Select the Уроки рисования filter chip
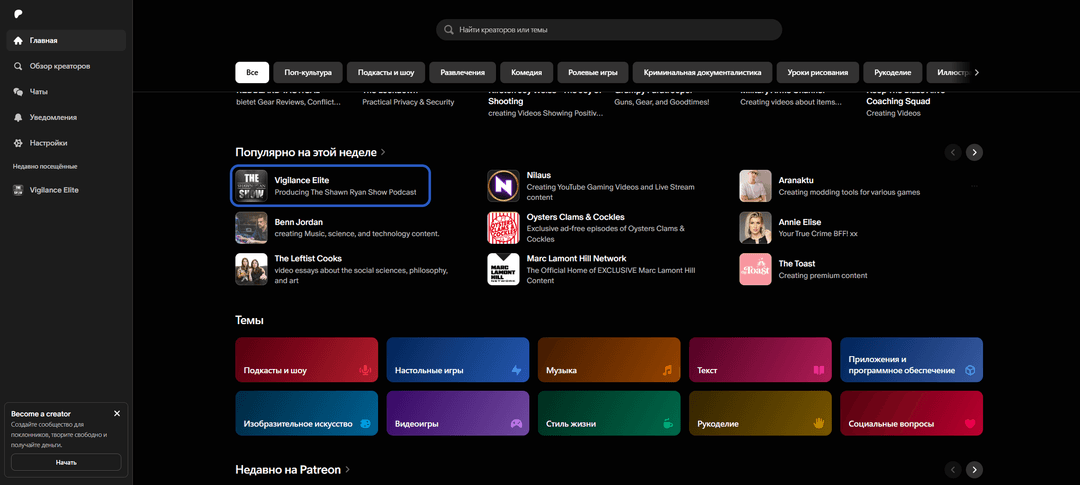Image resolution: width=1080 pixels, height=485 pixels. (x=818, y=72)
